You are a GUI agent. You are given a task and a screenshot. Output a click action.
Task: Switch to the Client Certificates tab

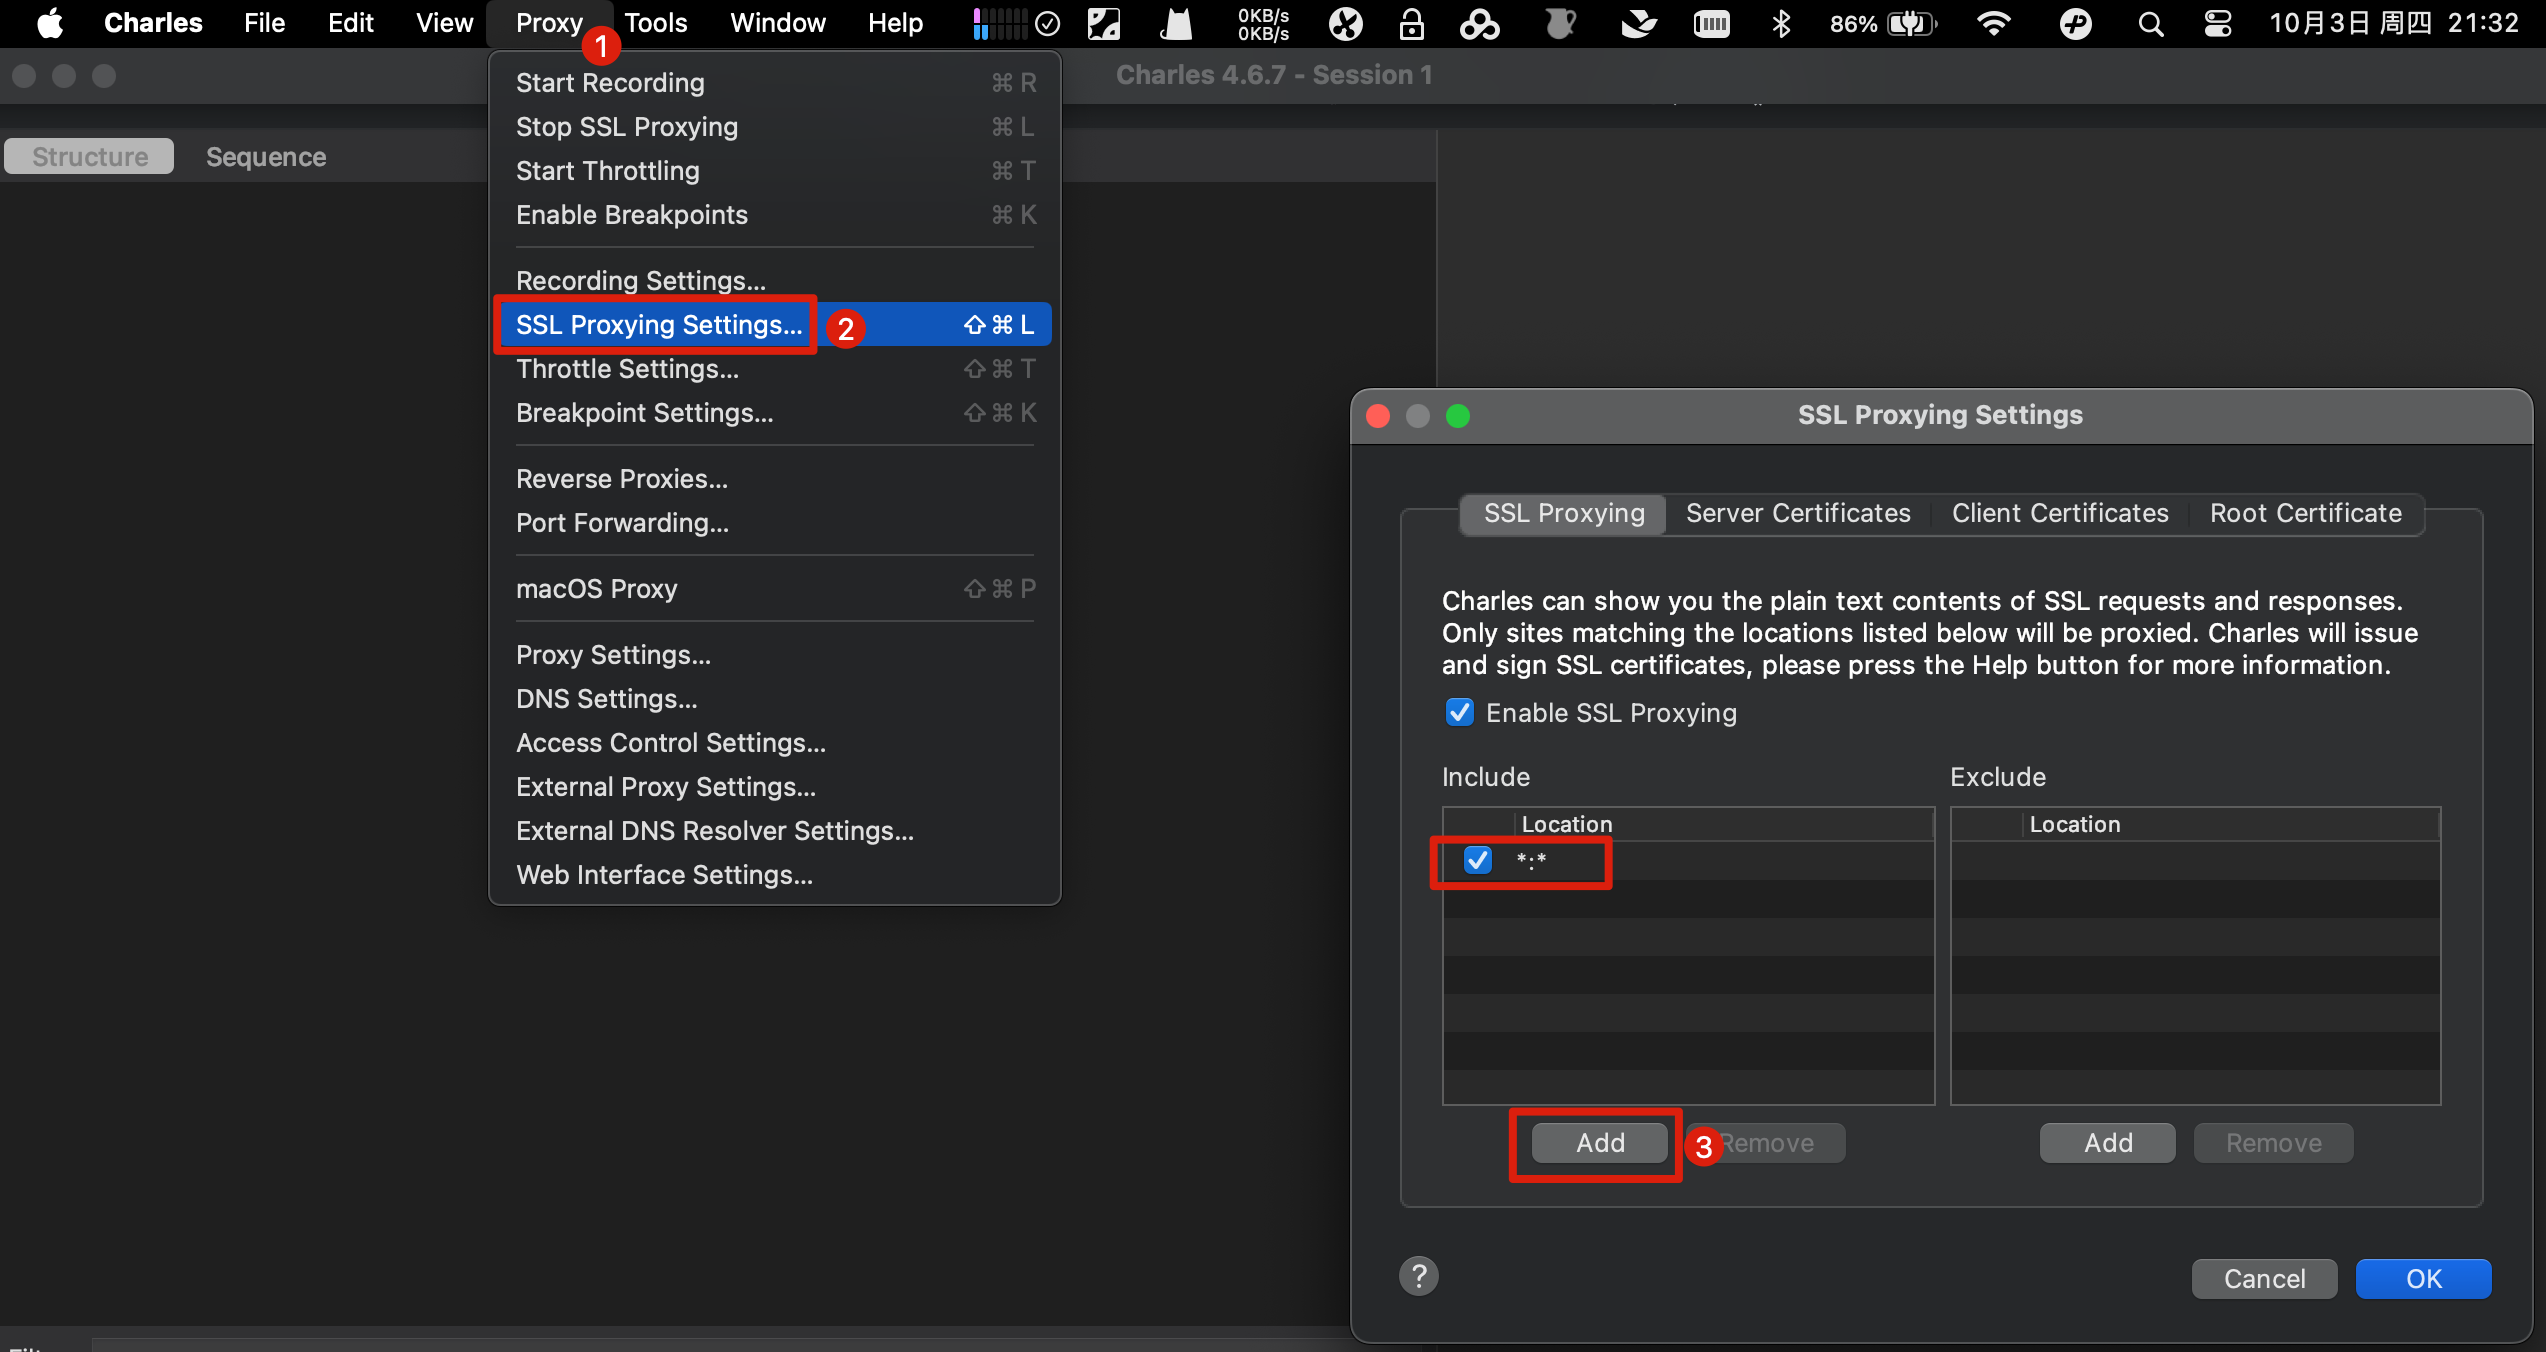2060,513
